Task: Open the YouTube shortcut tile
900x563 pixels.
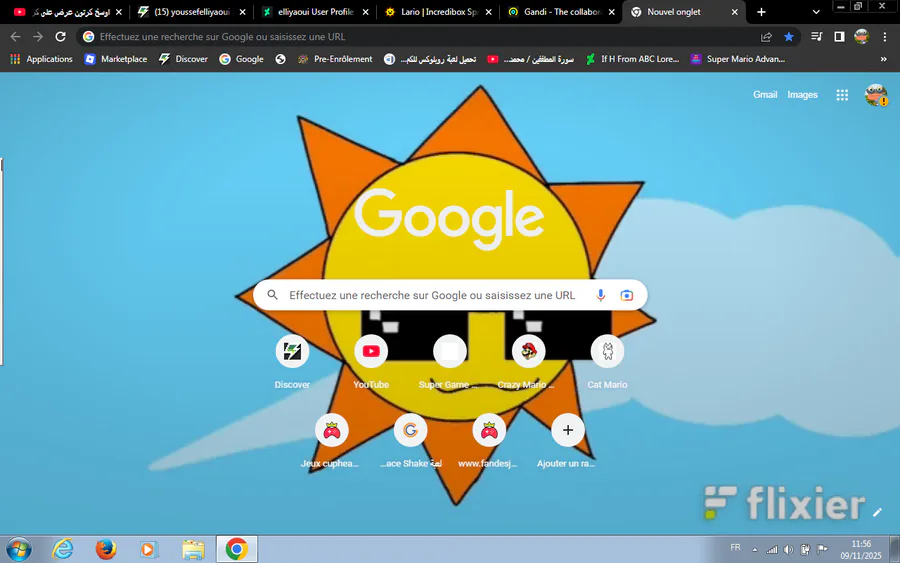Action: [x=371, y=362]
